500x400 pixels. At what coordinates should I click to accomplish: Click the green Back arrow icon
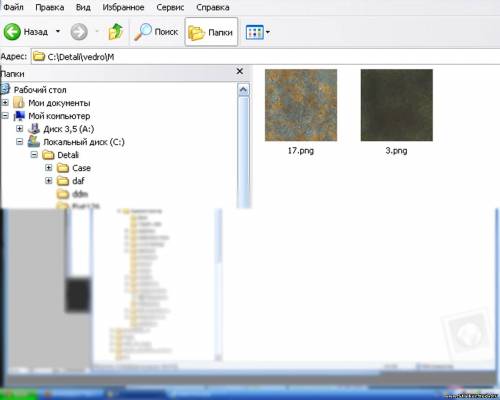[12, 32]
